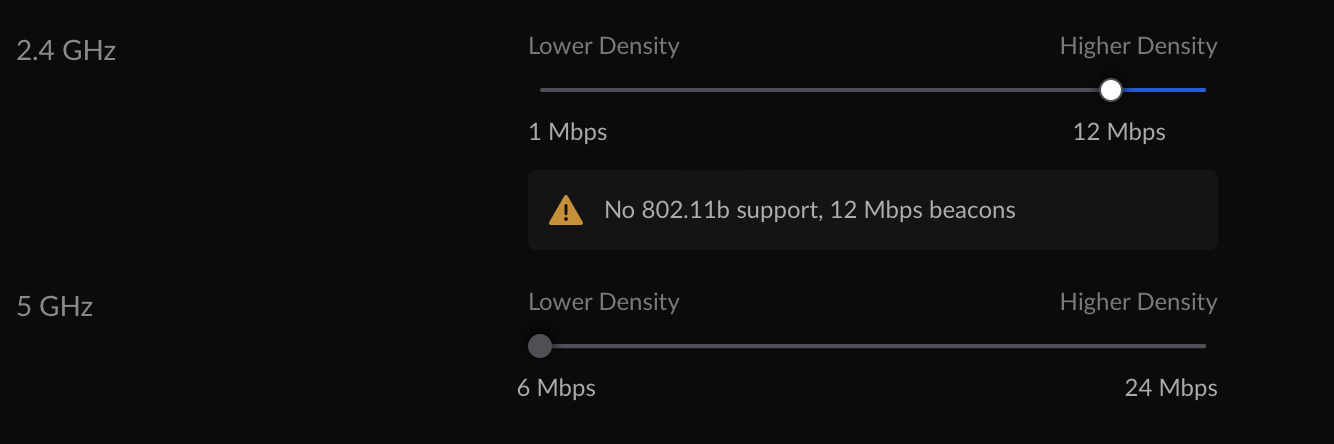Image resolution: width=1334 pixels, height=444 pixels.
Task: Click the right end of 5 GHz slider track
Action: [x=1202, y=346]
